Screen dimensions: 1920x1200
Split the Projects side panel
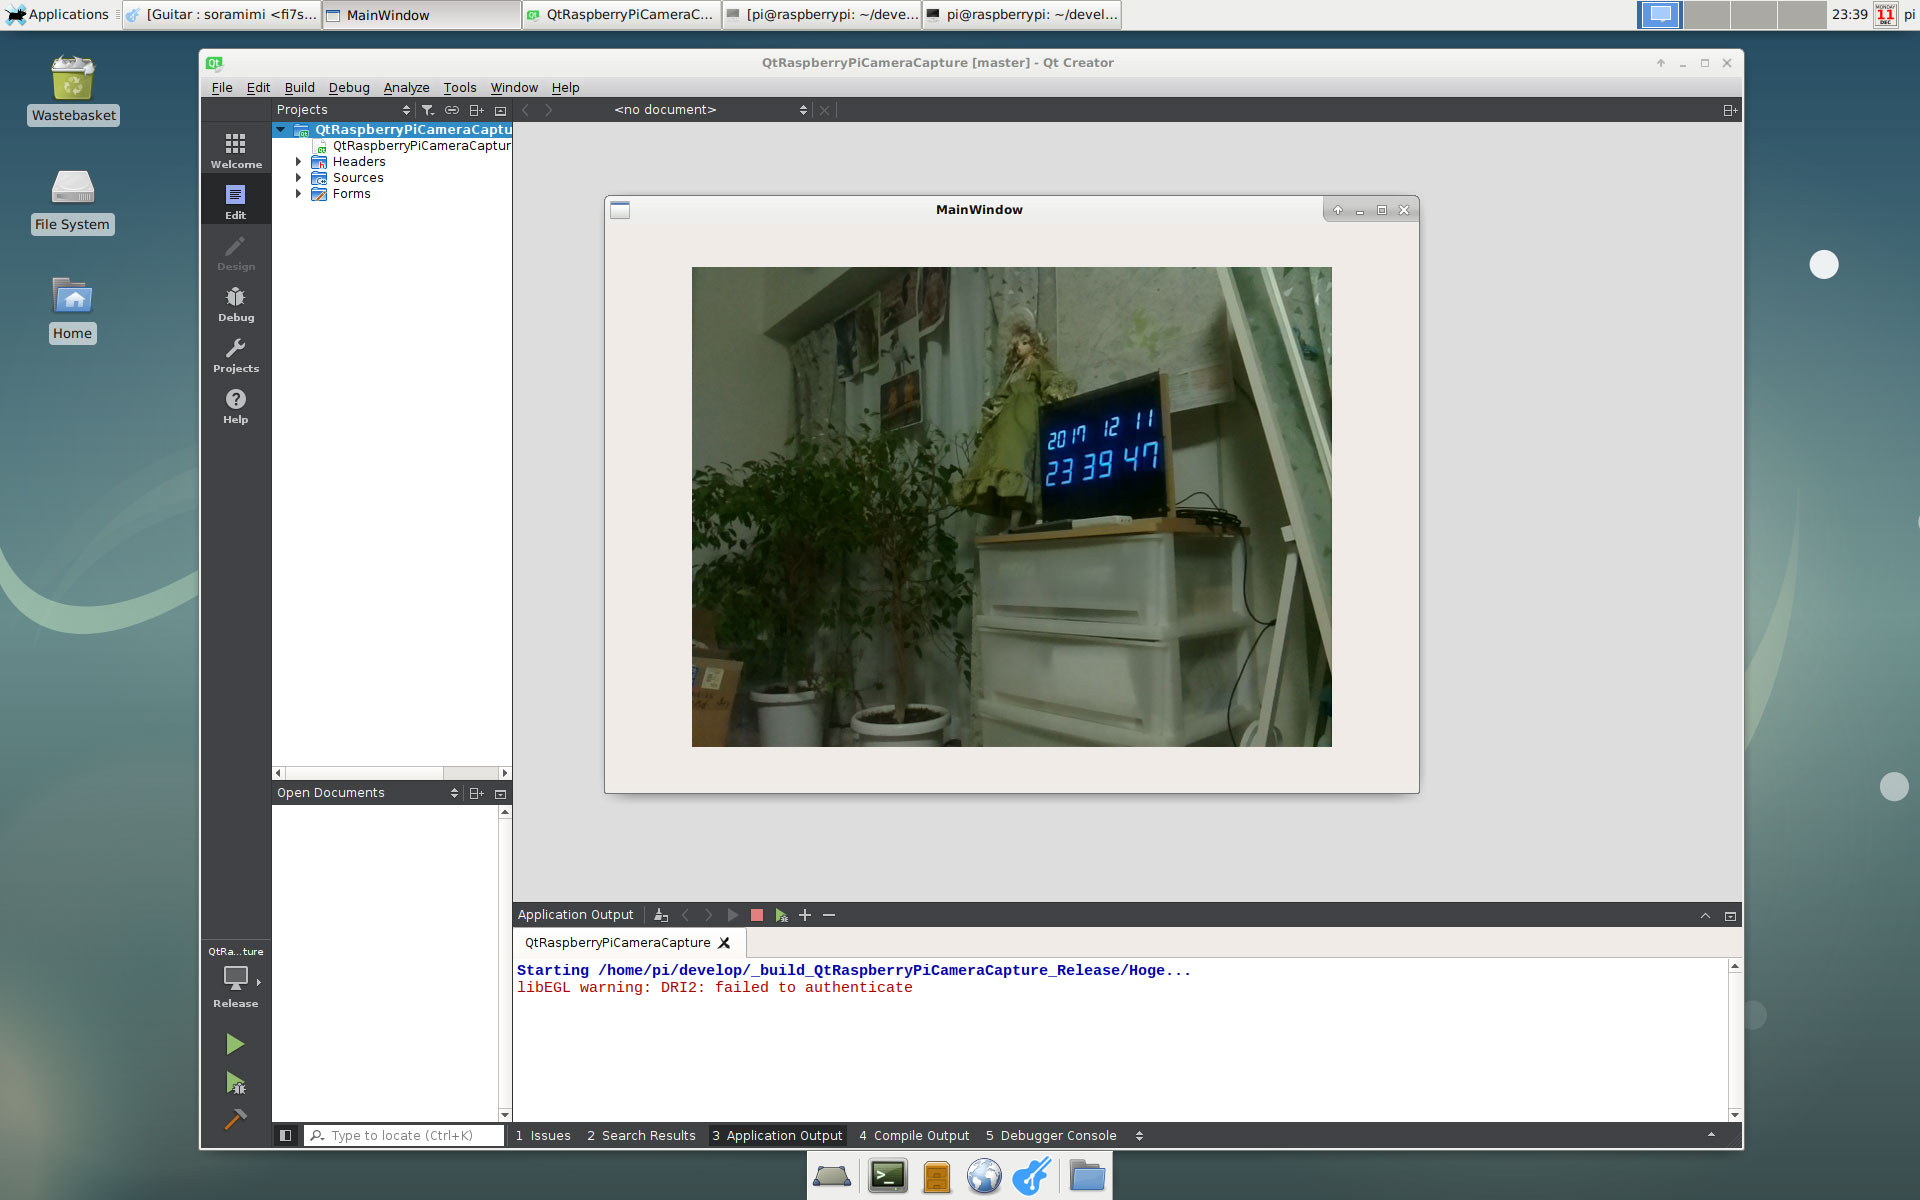[x=477, y=110]
